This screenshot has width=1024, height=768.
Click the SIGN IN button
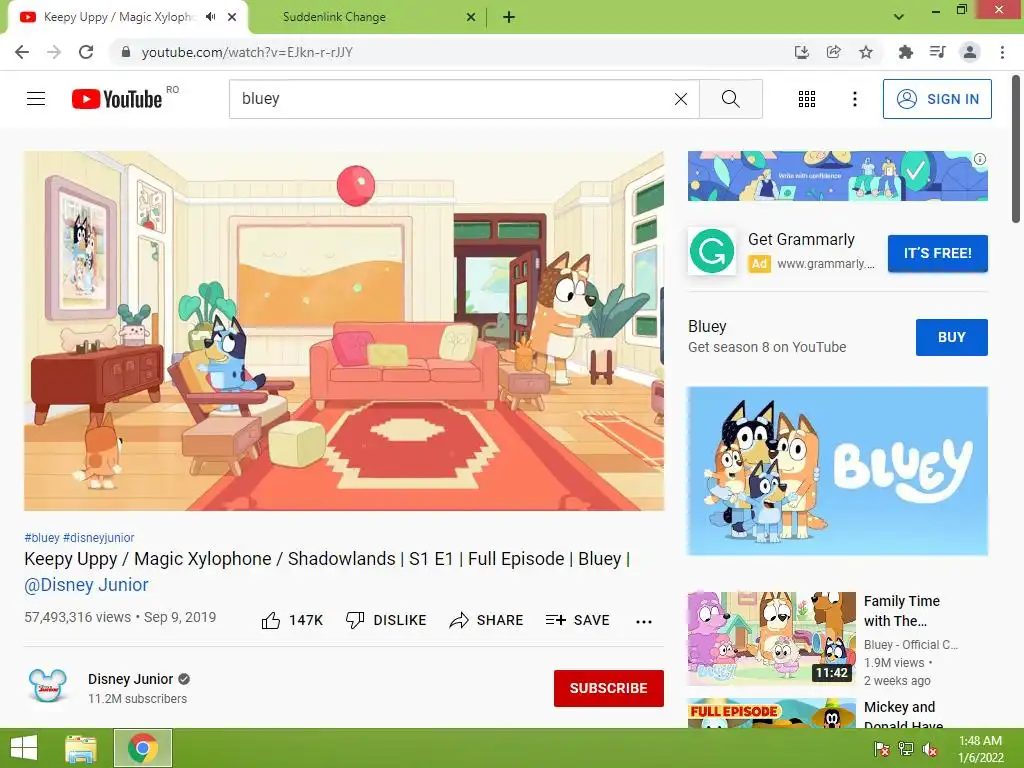point(936,99)
